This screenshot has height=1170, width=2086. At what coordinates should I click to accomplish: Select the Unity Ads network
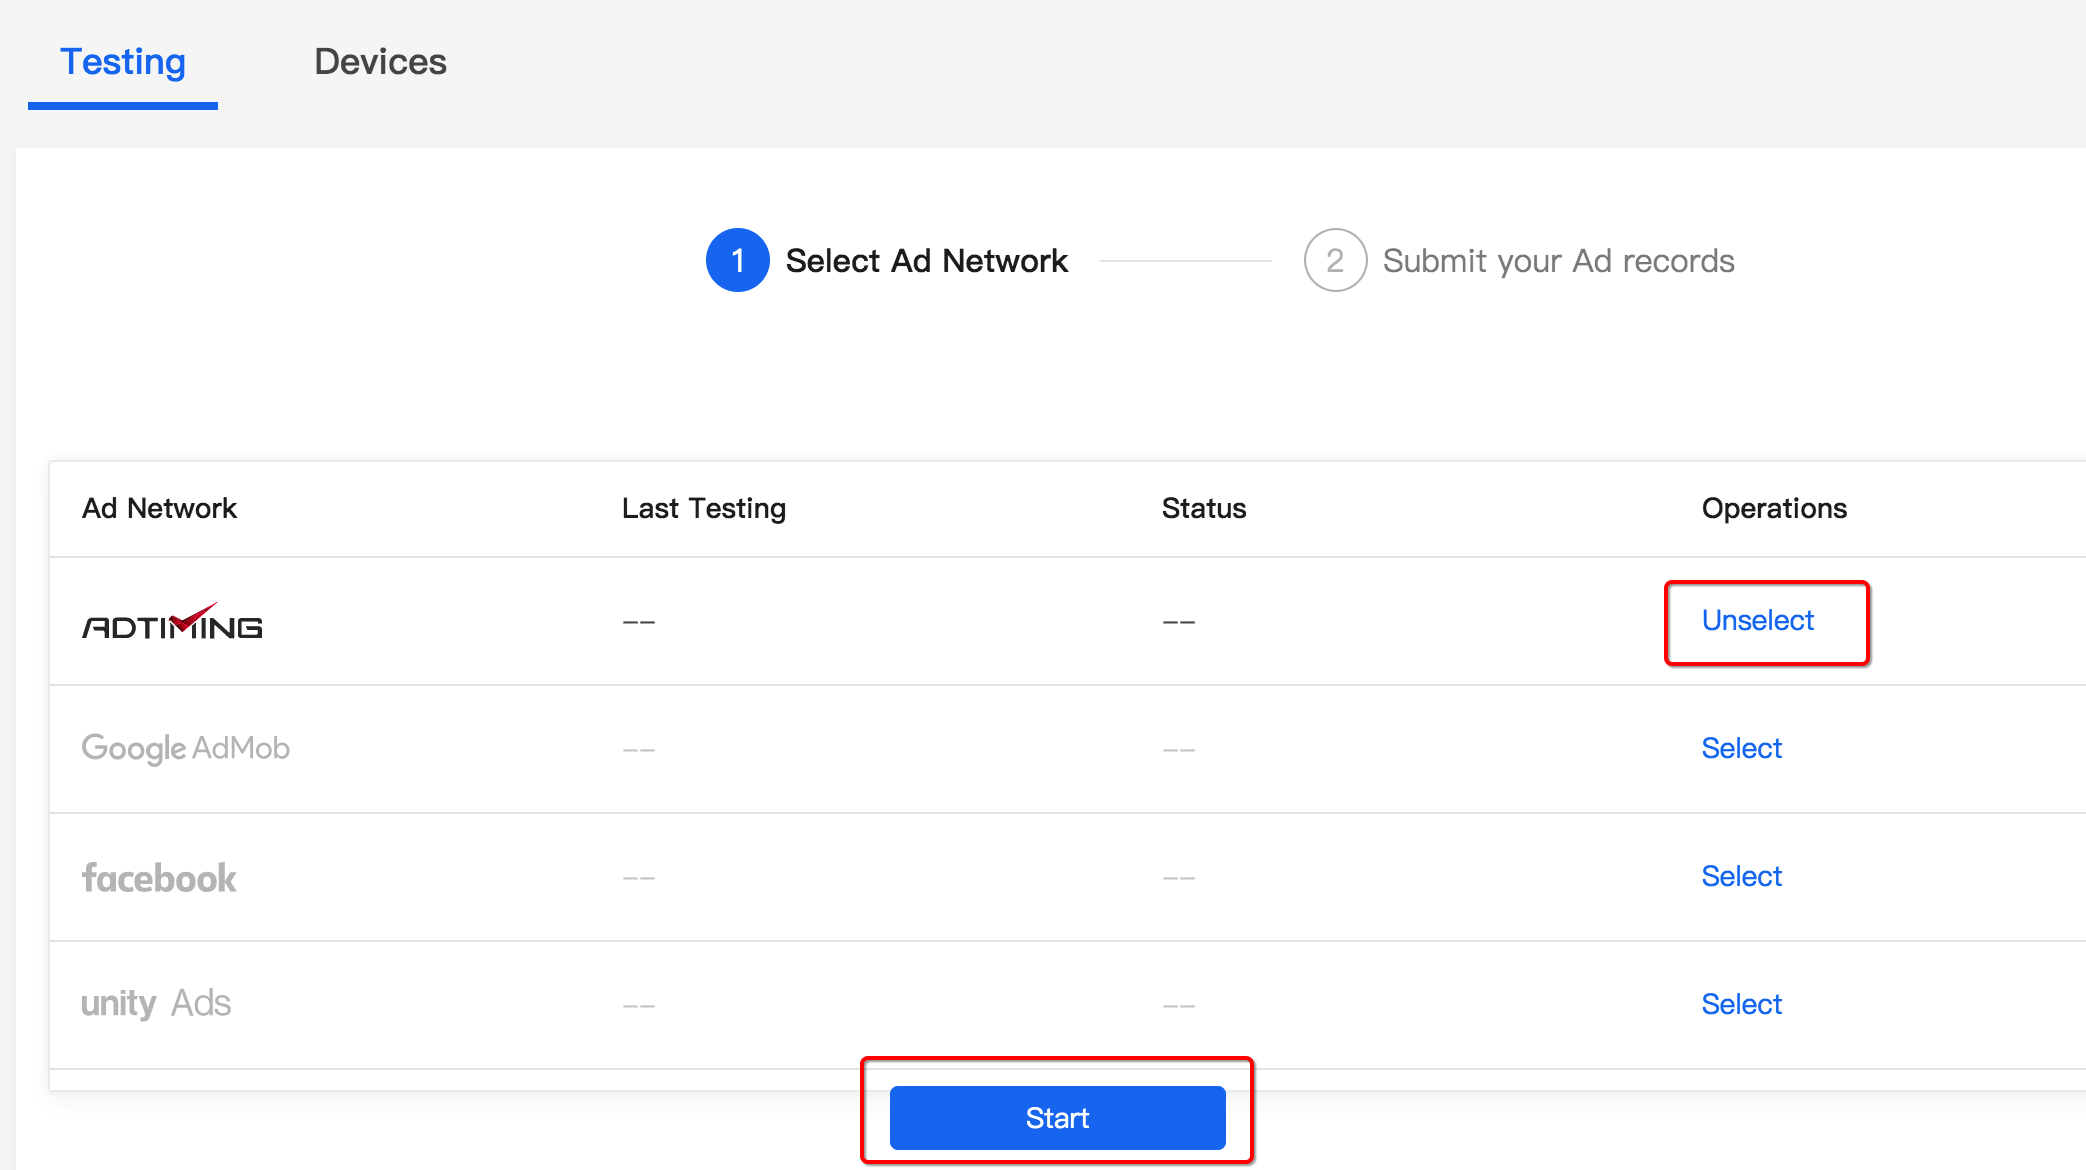1742,1004
